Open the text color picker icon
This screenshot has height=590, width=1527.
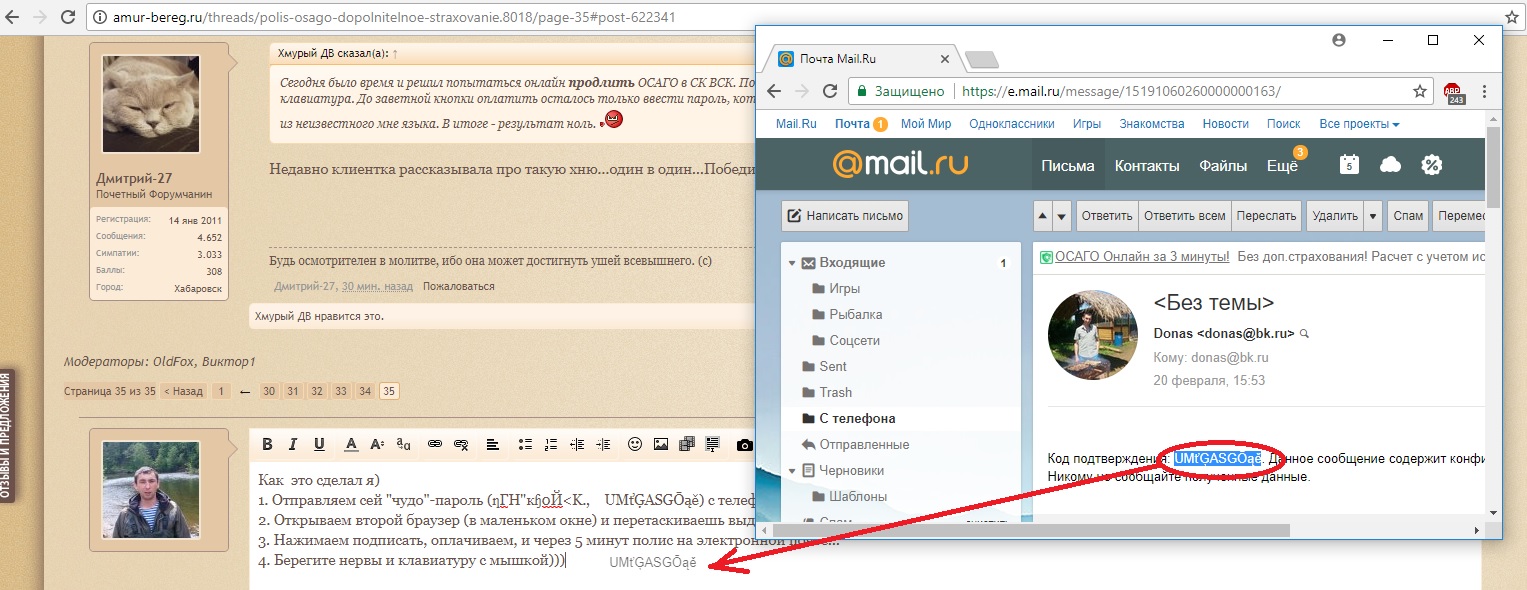pos(351,444)
